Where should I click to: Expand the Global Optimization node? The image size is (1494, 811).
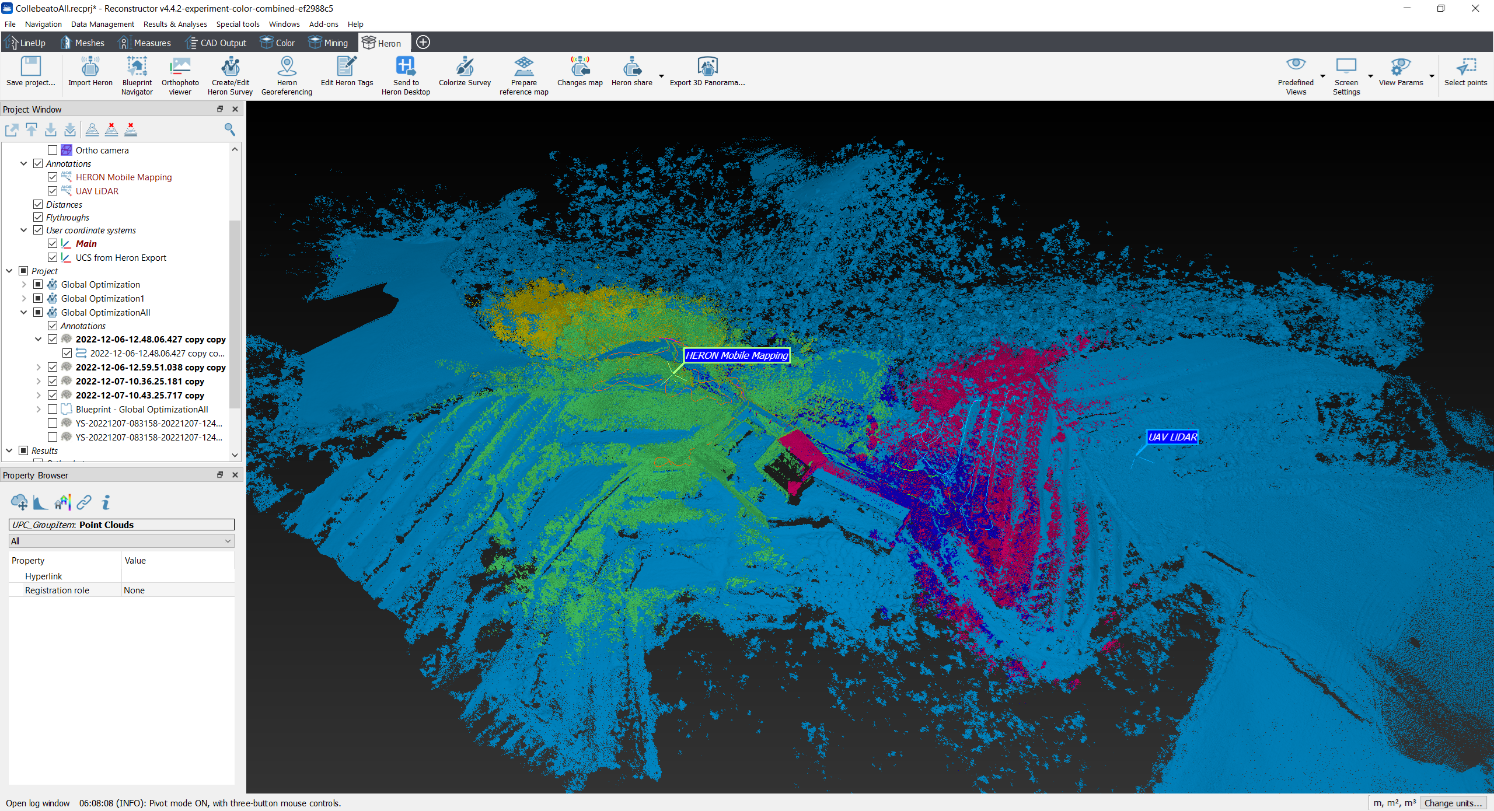[24, 284]
